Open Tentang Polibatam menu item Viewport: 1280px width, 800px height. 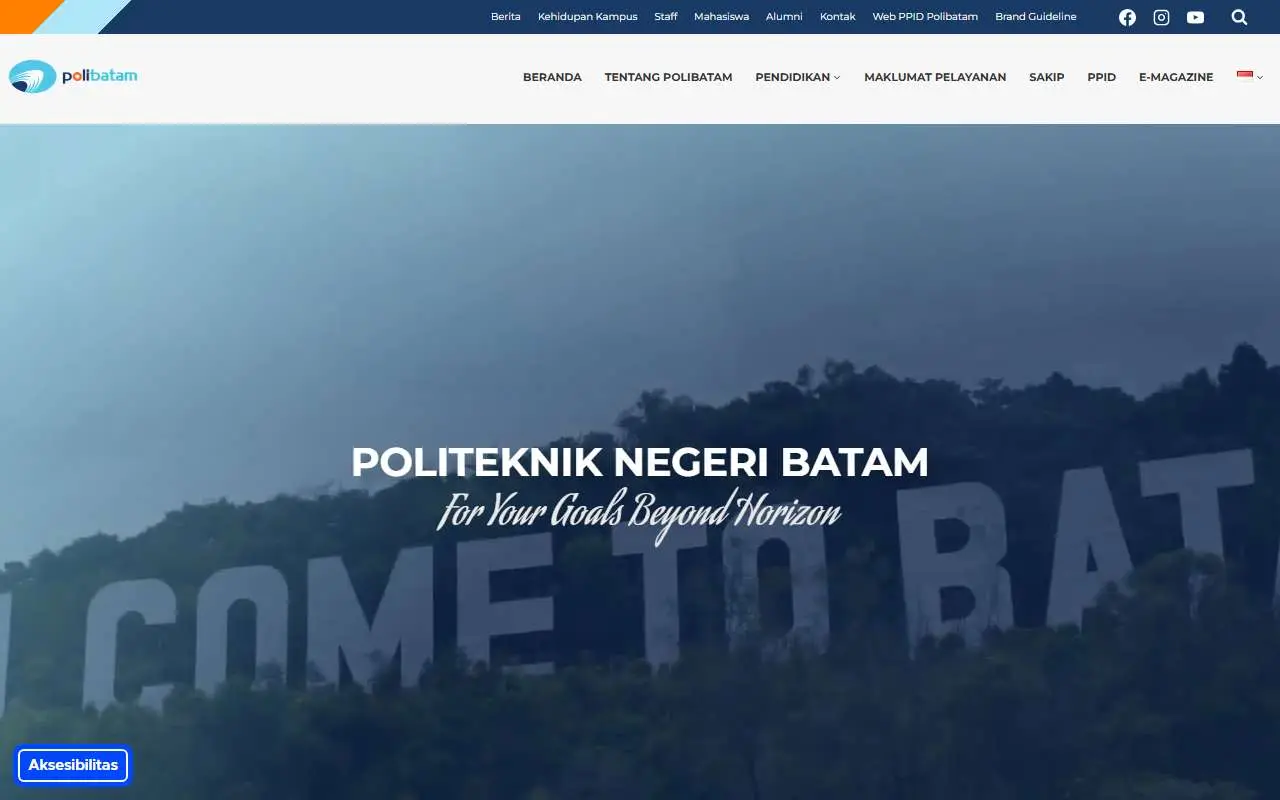tap(668, 77)
